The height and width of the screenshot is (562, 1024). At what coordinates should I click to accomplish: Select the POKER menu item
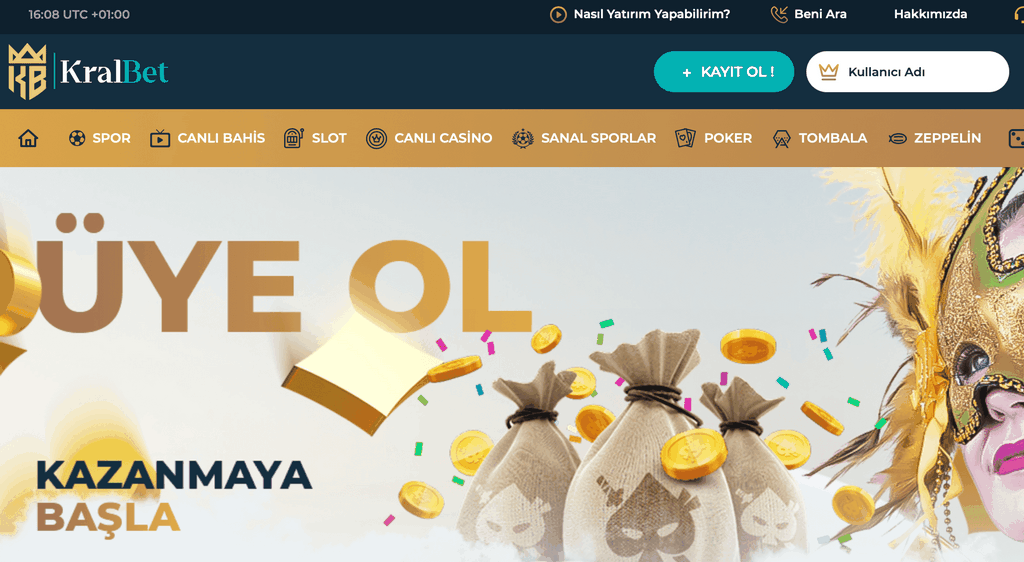pos(728,138)
